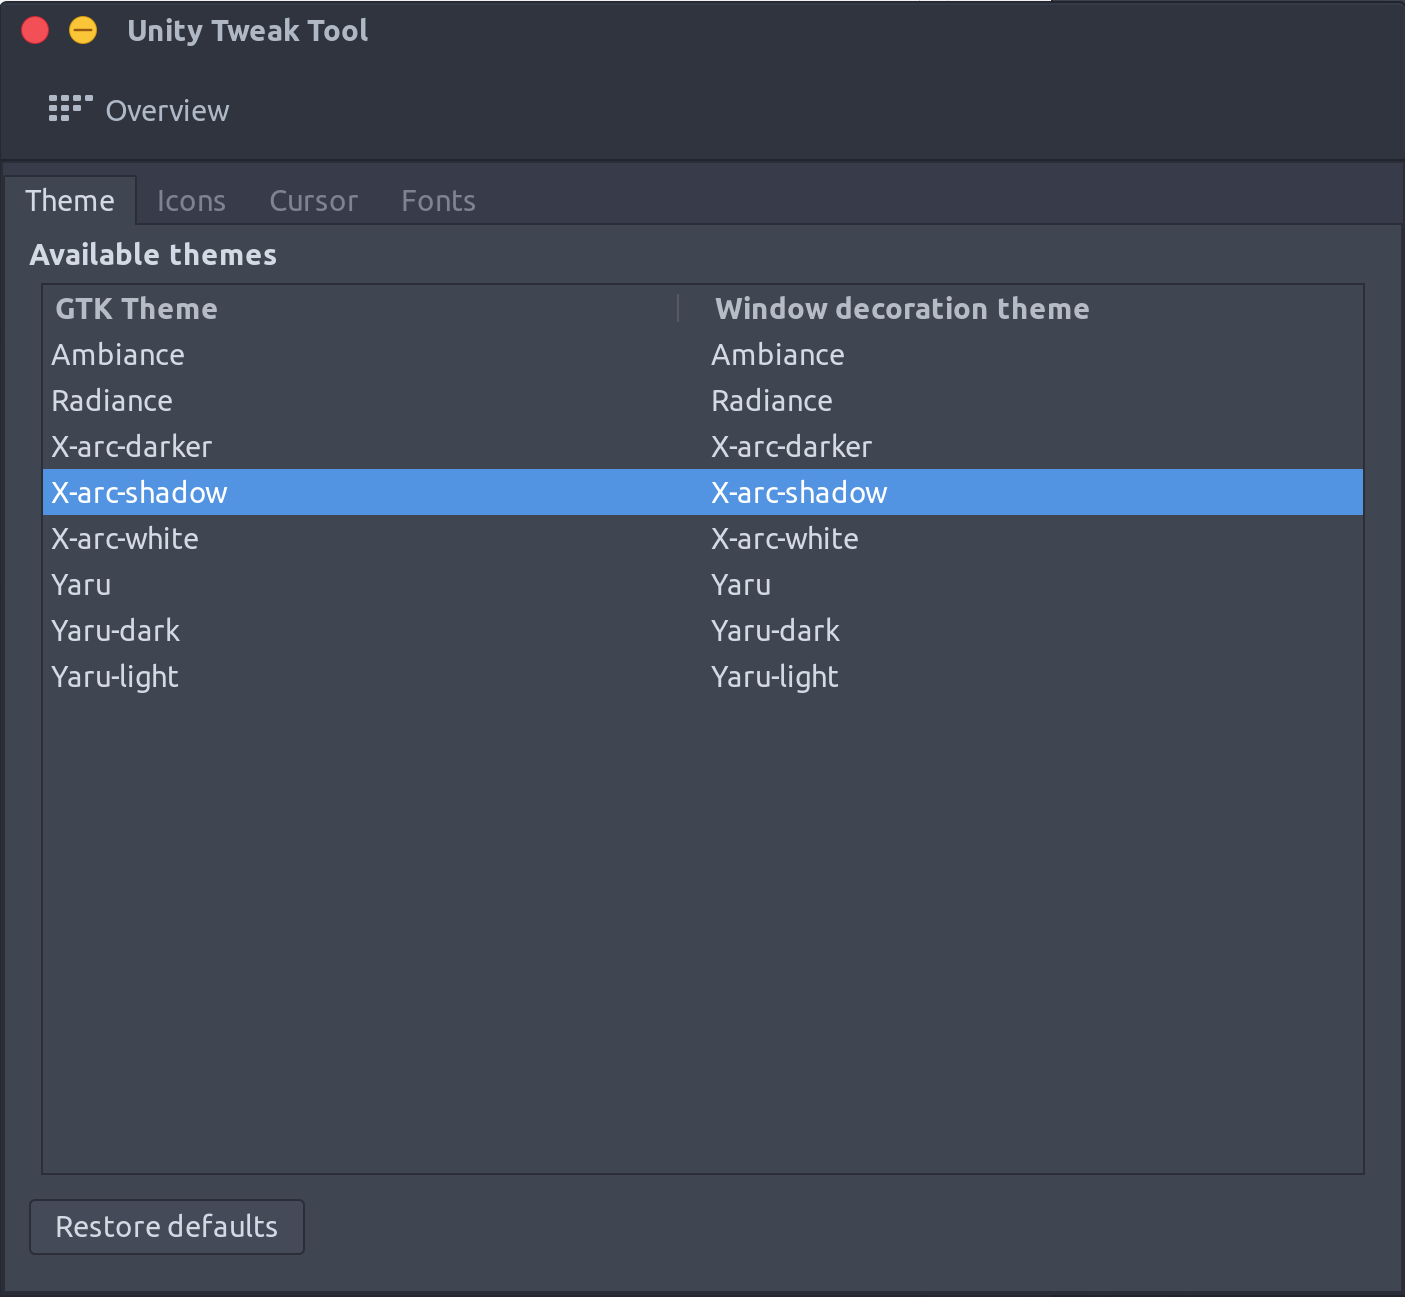Switch to the Theme tab
Image resolution: width=1405 pixels, height=1297 pixels.
coord(70,201)
